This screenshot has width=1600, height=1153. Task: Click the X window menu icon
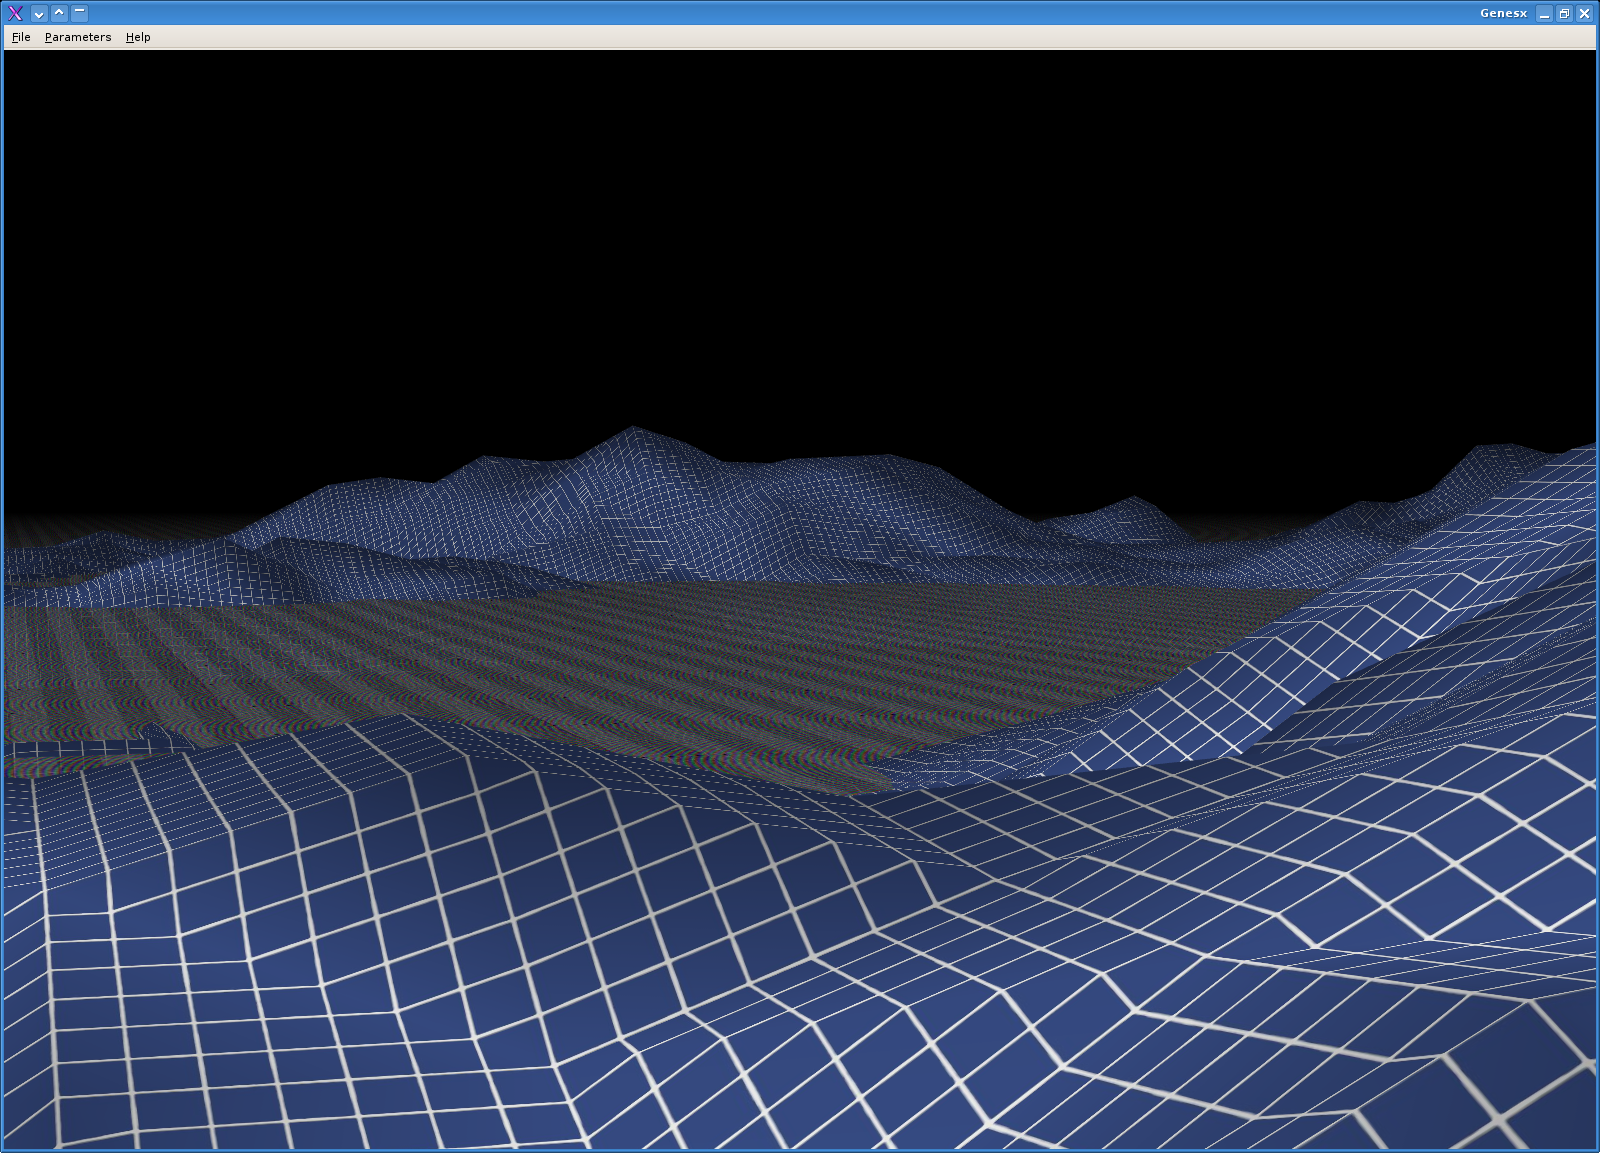[15, 13]
